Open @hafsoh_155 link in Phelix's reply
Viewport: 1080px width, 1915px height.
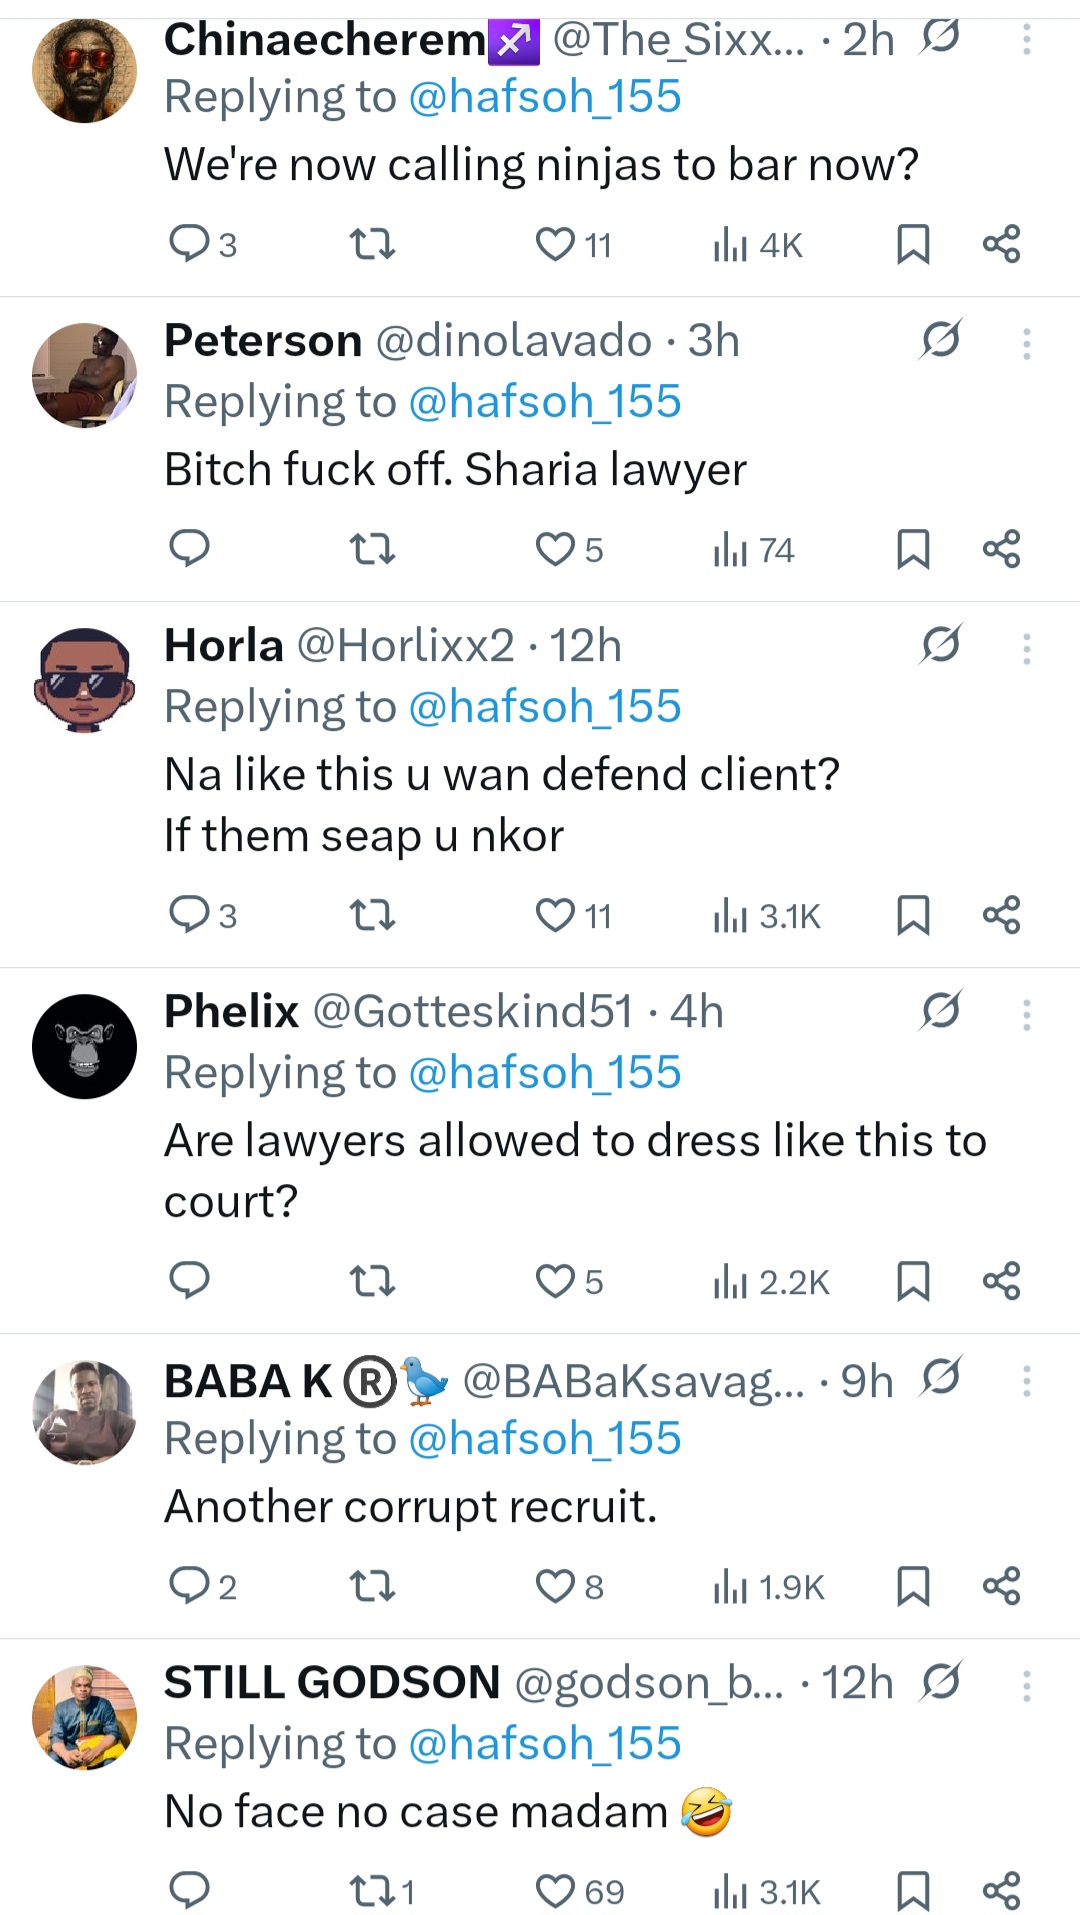click(x=545, y=1073)
